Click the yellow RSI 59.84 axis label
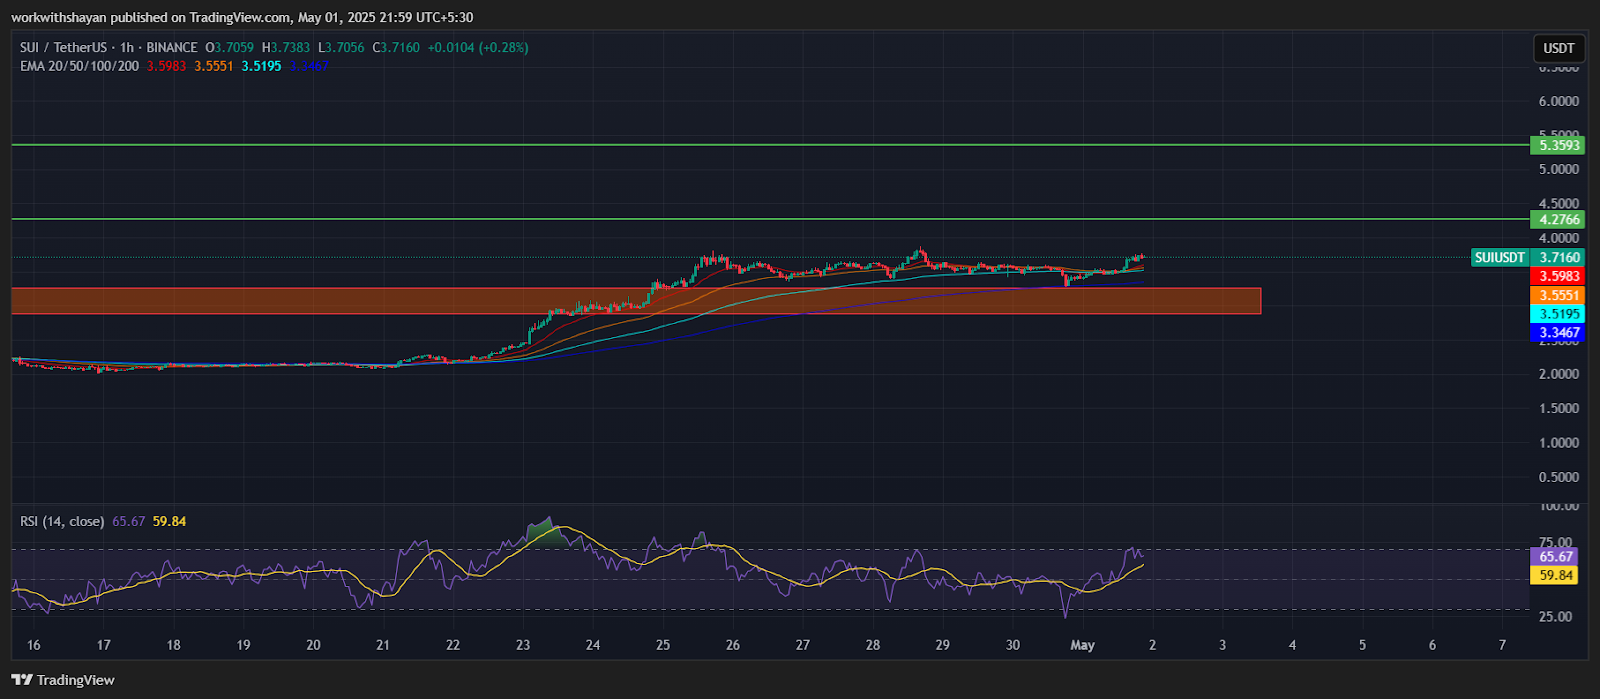 pyautogui.click(x=1555, y=575)
